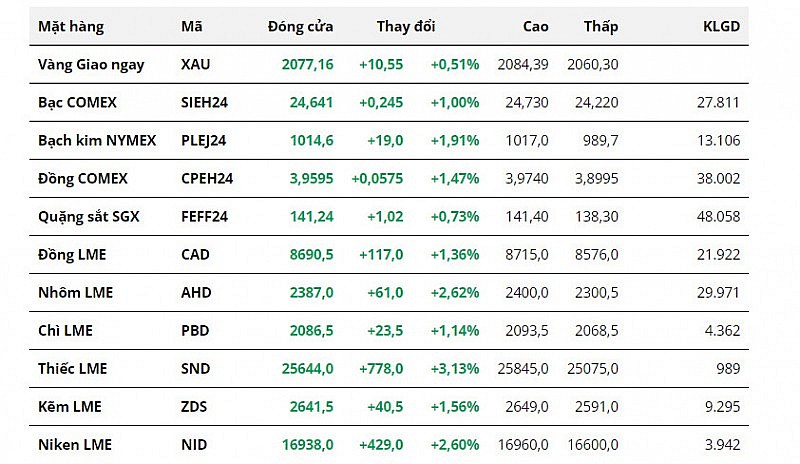Click the CAD symbol code
Screen dimensions: 800x464
(x=196, y=255)
